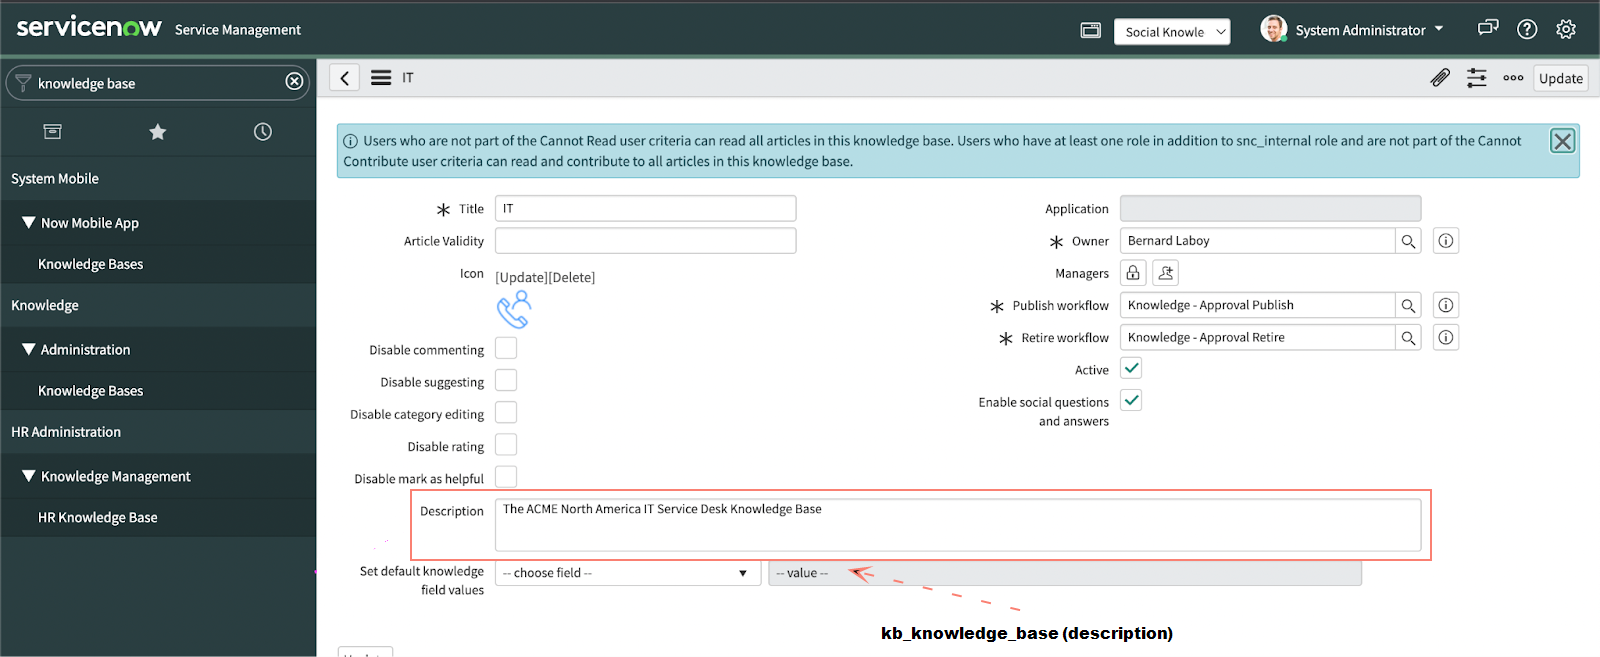This screenshot has height=657, width=1600.
Task: Click the attachments paperclip icon
Action: coord(1440,78)
